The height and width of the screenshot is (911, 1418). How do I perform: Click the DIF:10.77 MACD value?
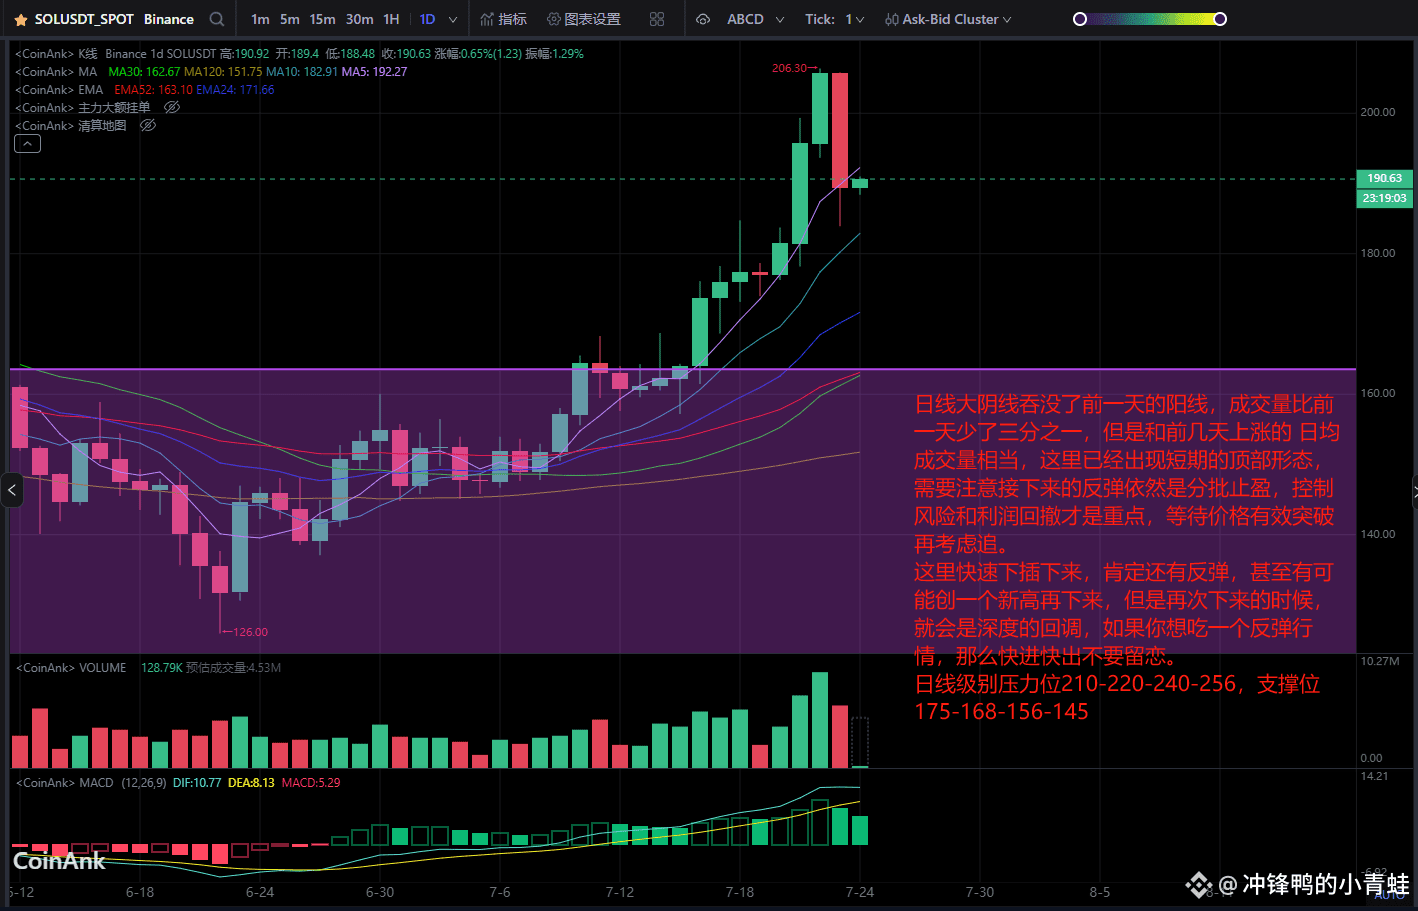click(197, 782)
